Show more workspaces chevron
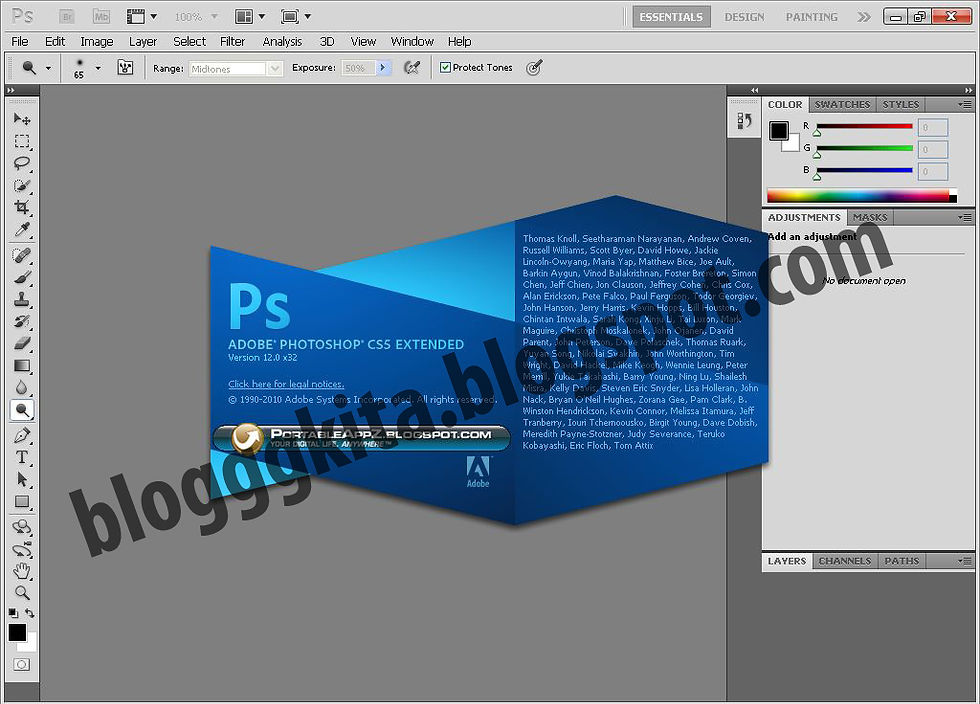This screenshot has height=704, width=980. (x=864, y=17)
